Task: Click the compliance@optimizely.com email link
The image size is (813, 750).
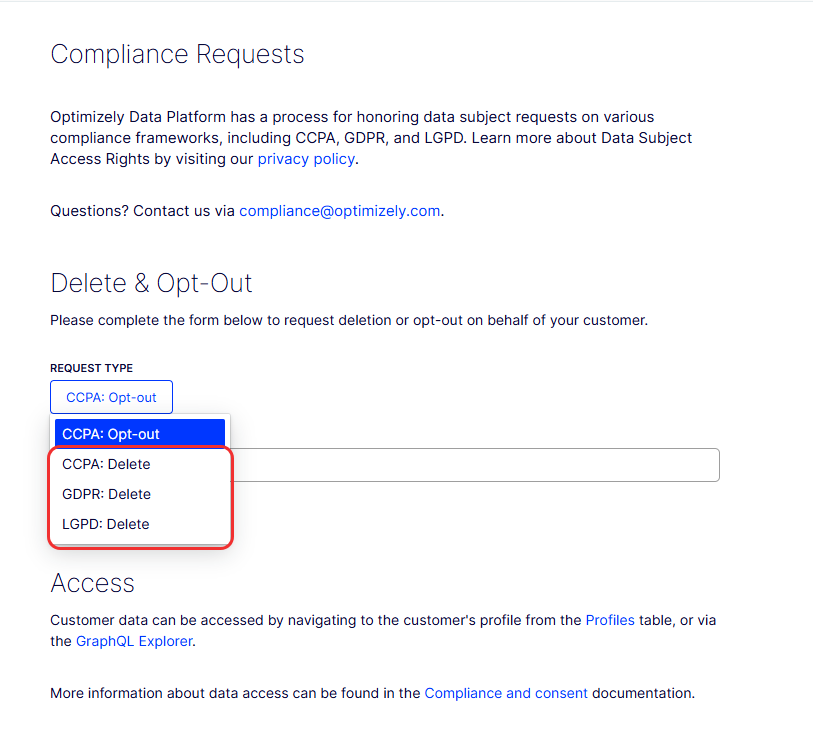Action: click(340, 211)
